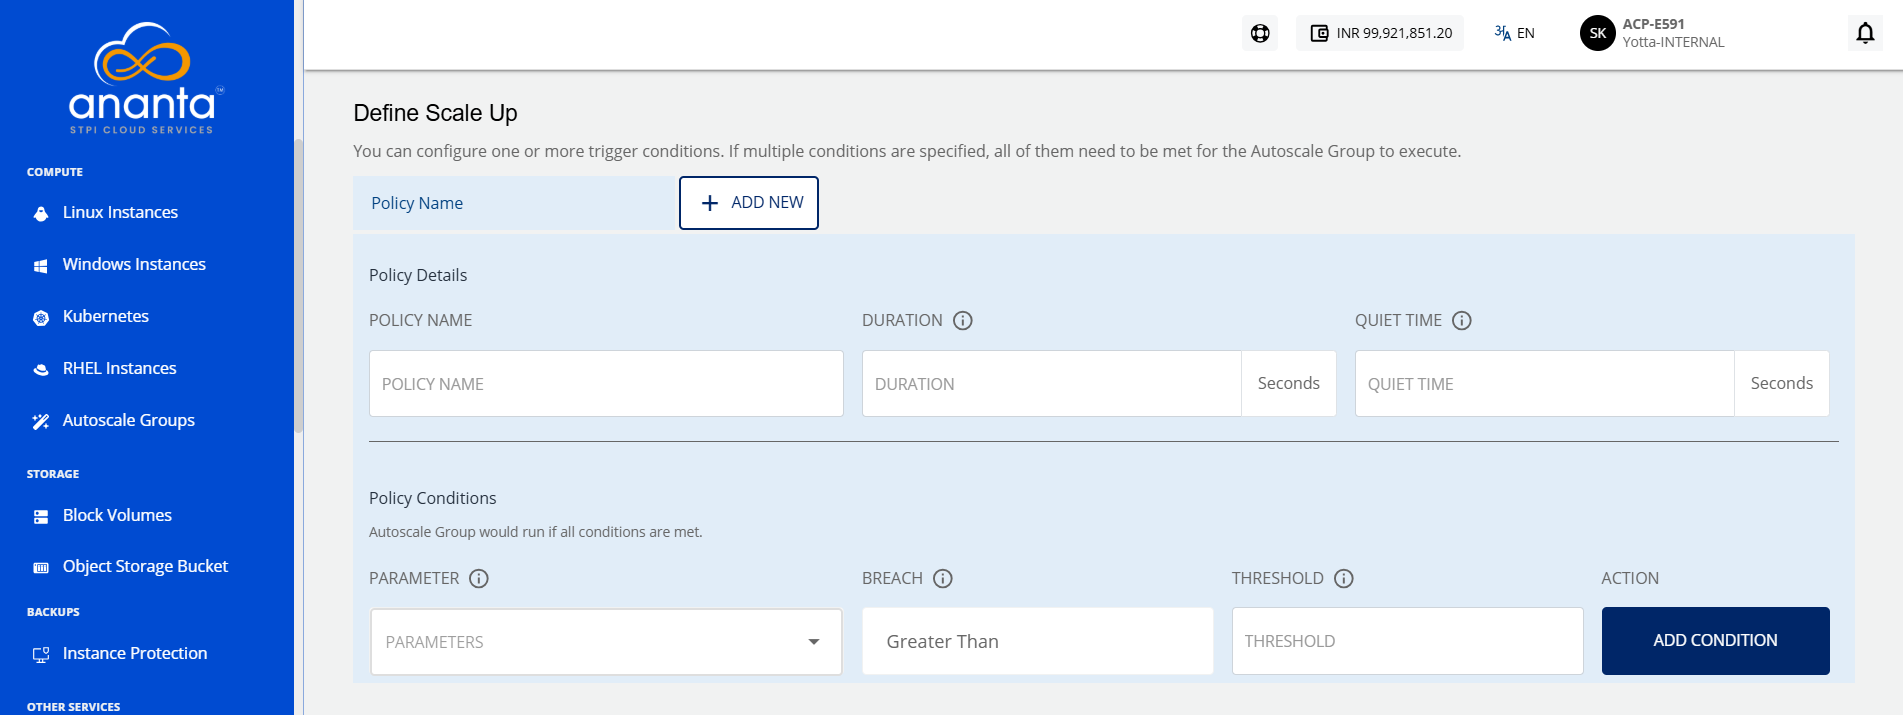Click the Instance Protection monitor icon

(41, 654)
